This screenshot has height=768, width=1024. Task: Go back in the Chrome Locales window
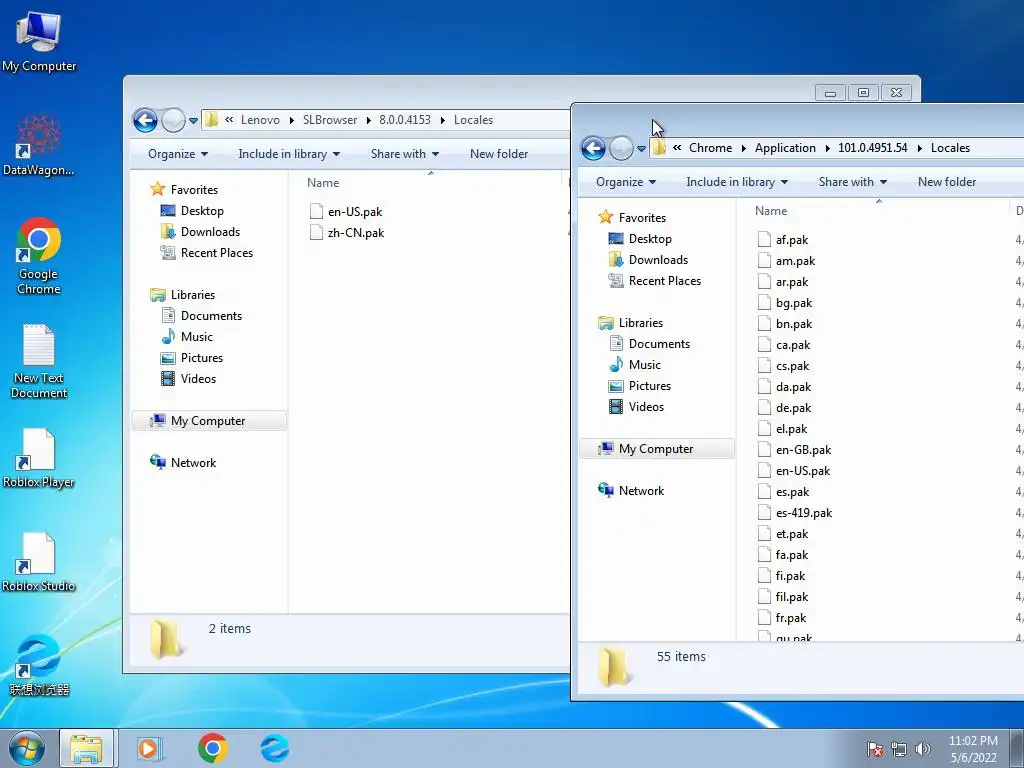pyautogui.click(x=593, y=148)
